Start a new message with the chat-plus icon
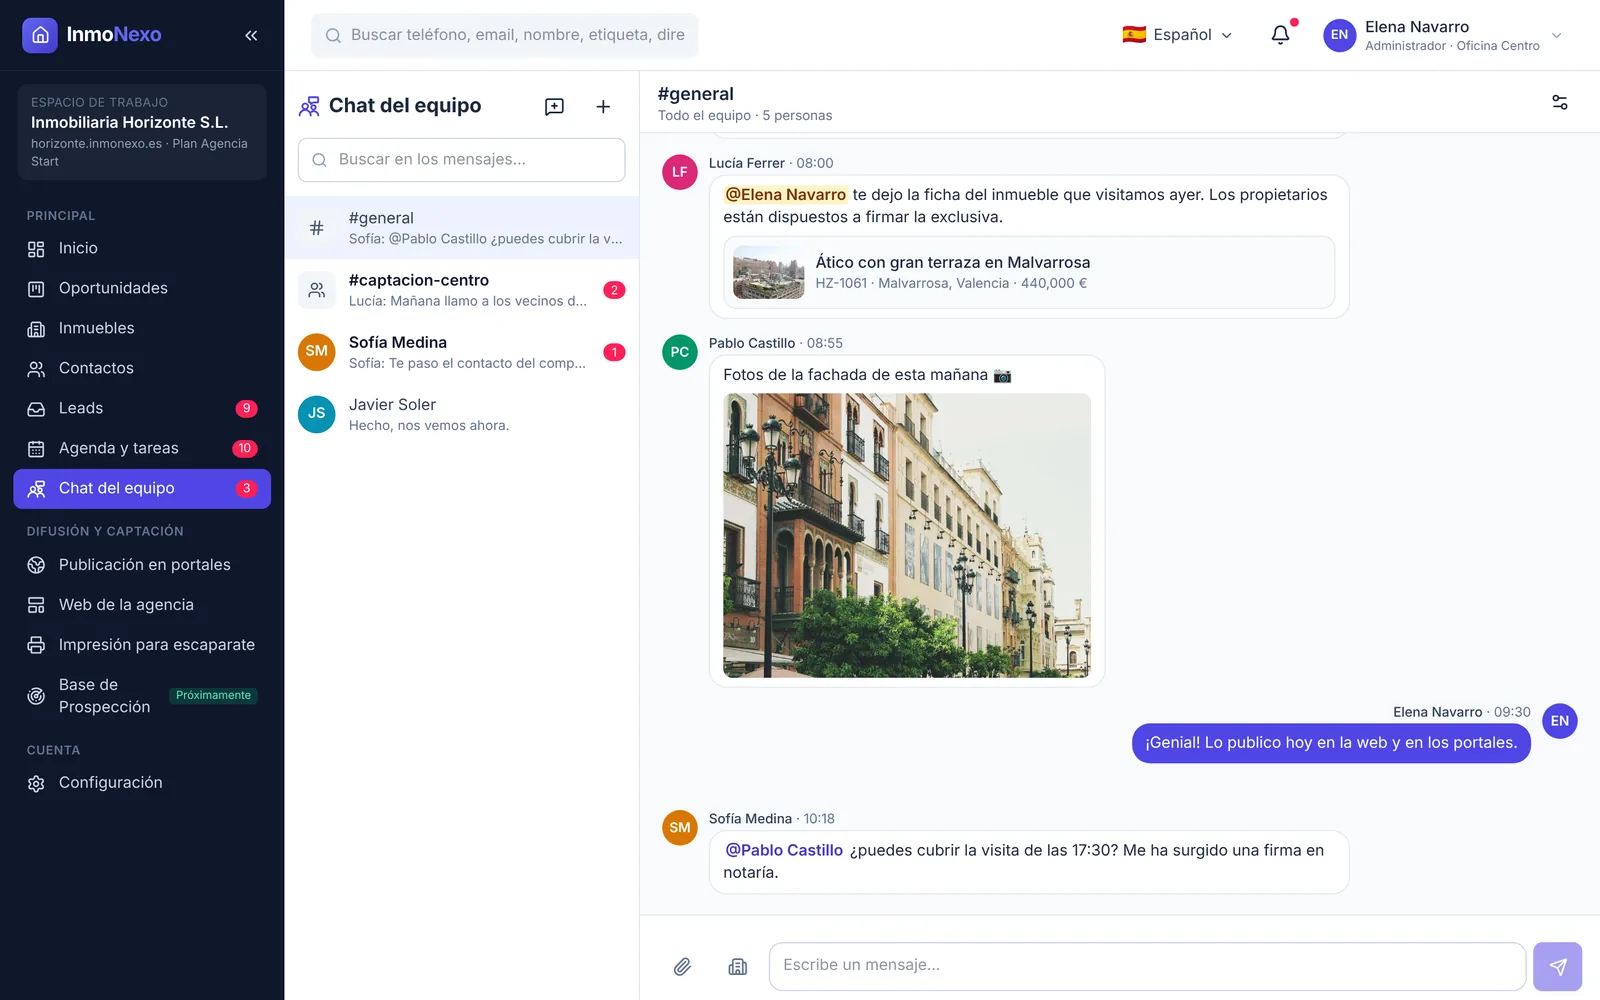The image size is (1600, 1000). coord(554,107)
